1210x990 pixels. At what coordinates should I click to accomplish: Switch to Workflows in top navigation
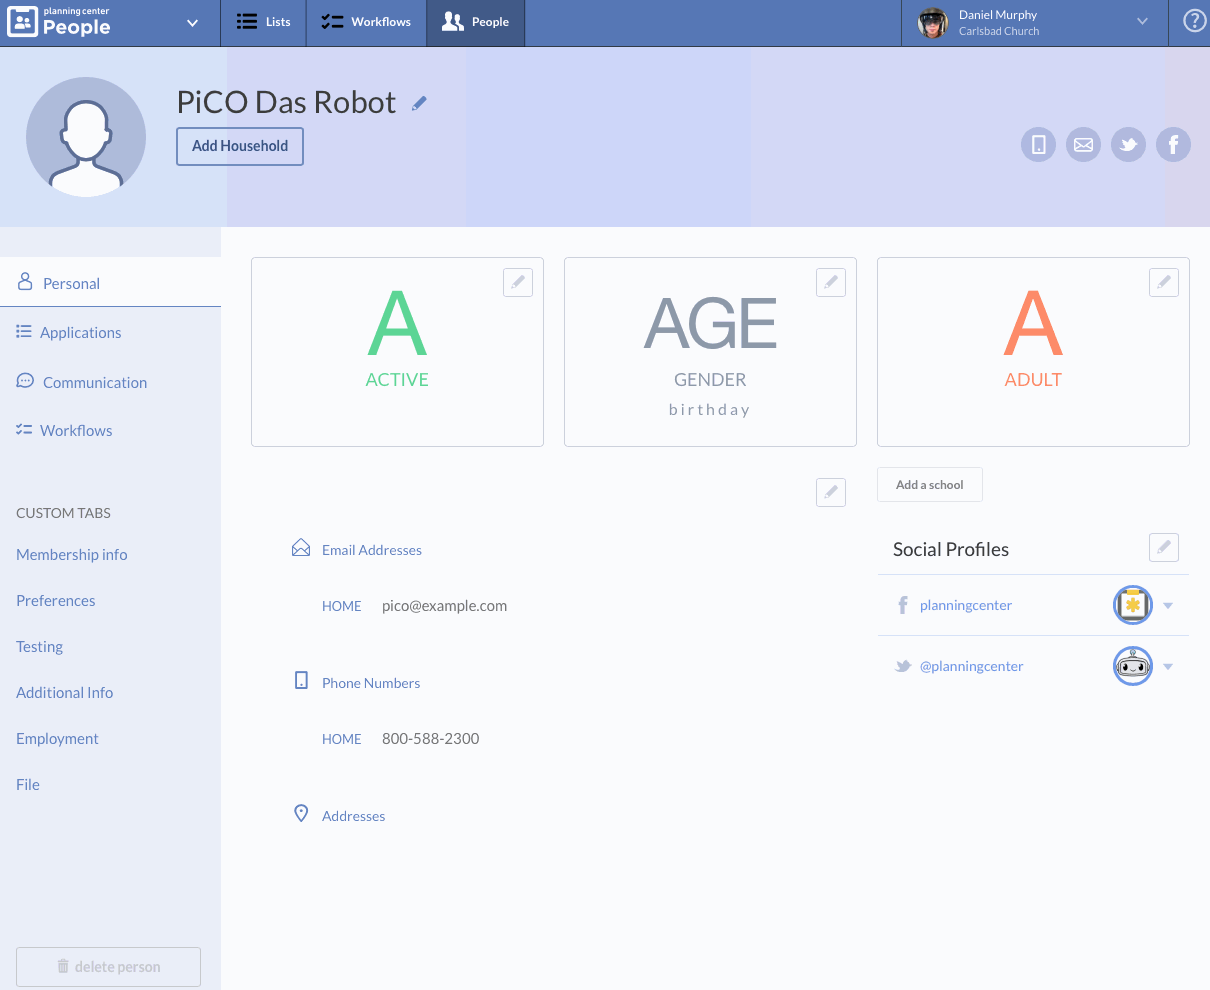366,22
